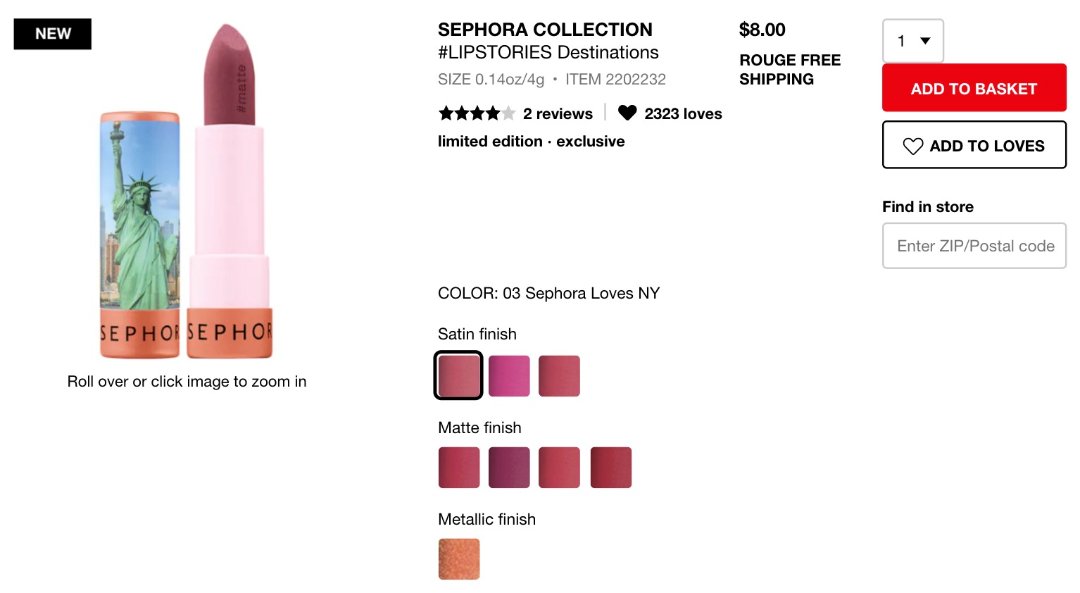Click the heart icon in Add to Loves
Image resolution: width=1080 pixels, height=593 pixels.
[x=913, y=146]
